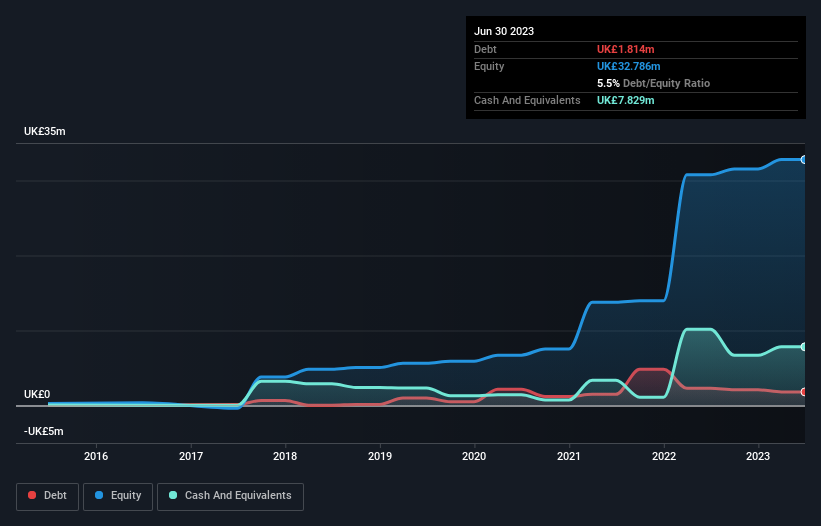Click the Debt row label in tooltip

(x=485, y=49)
